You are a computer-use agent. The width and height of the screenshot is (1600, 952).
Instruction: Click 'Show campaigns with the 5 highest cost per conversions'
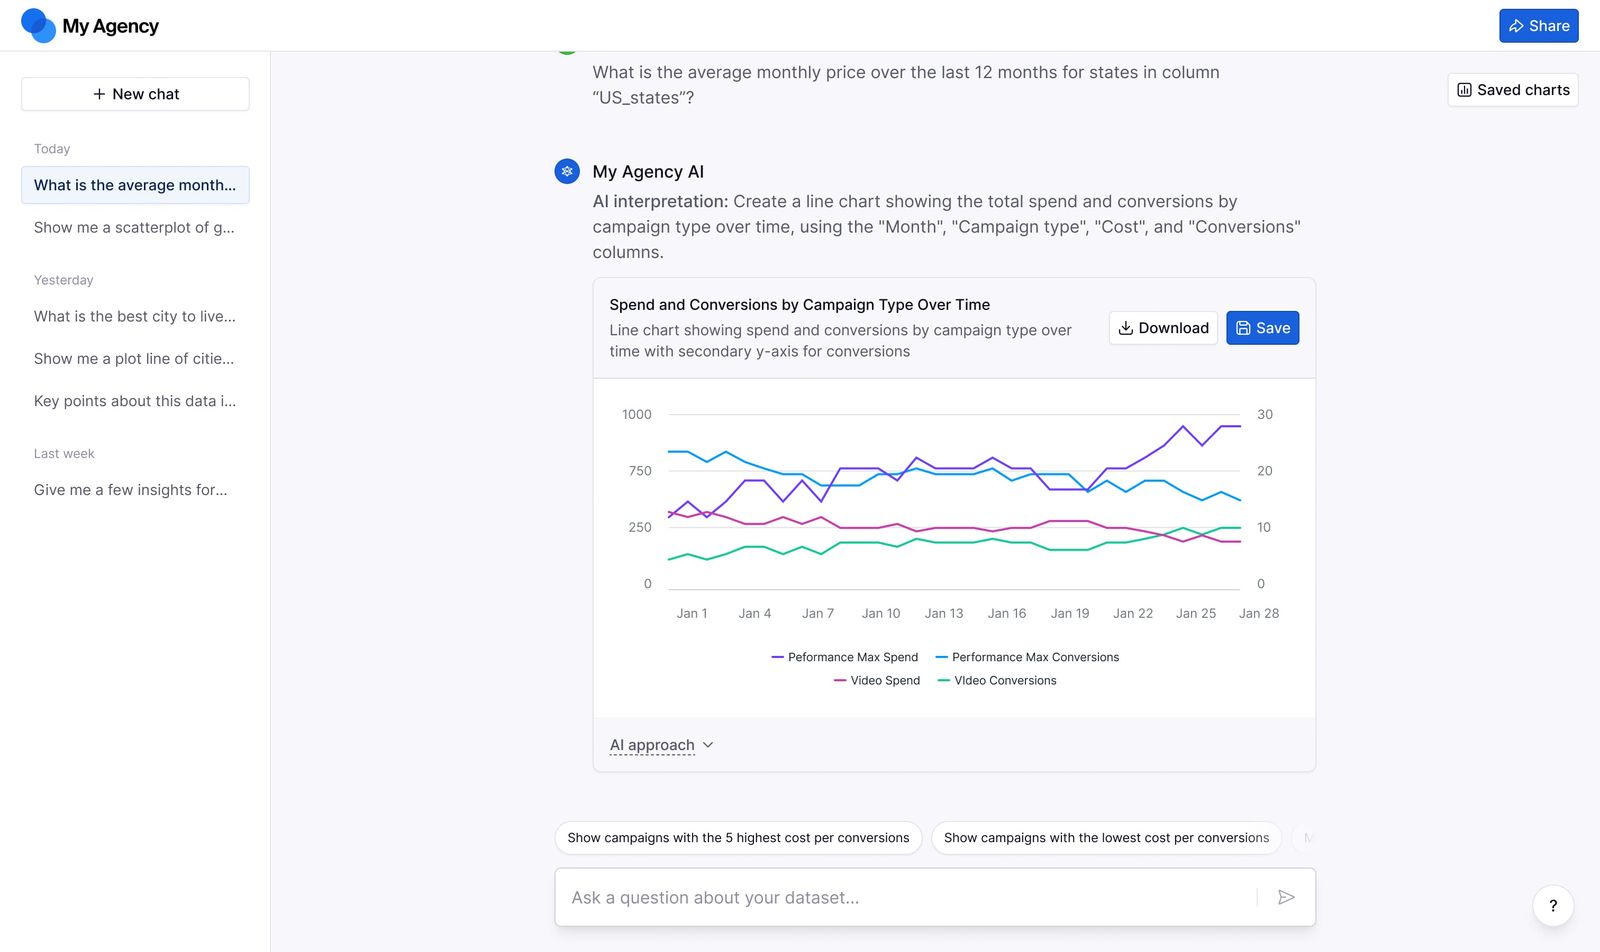coord(737,838)
